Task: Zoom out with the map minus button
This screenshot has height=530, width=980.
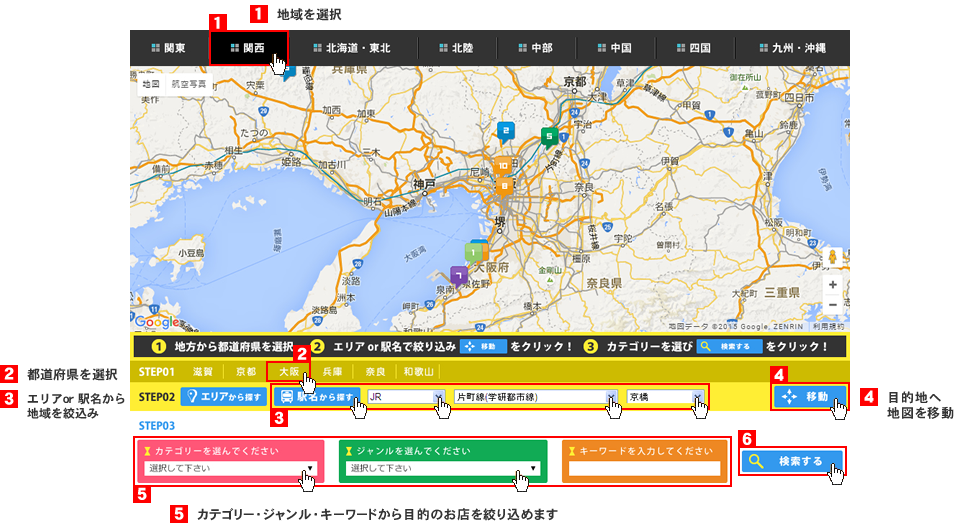Action: (832, 305)
